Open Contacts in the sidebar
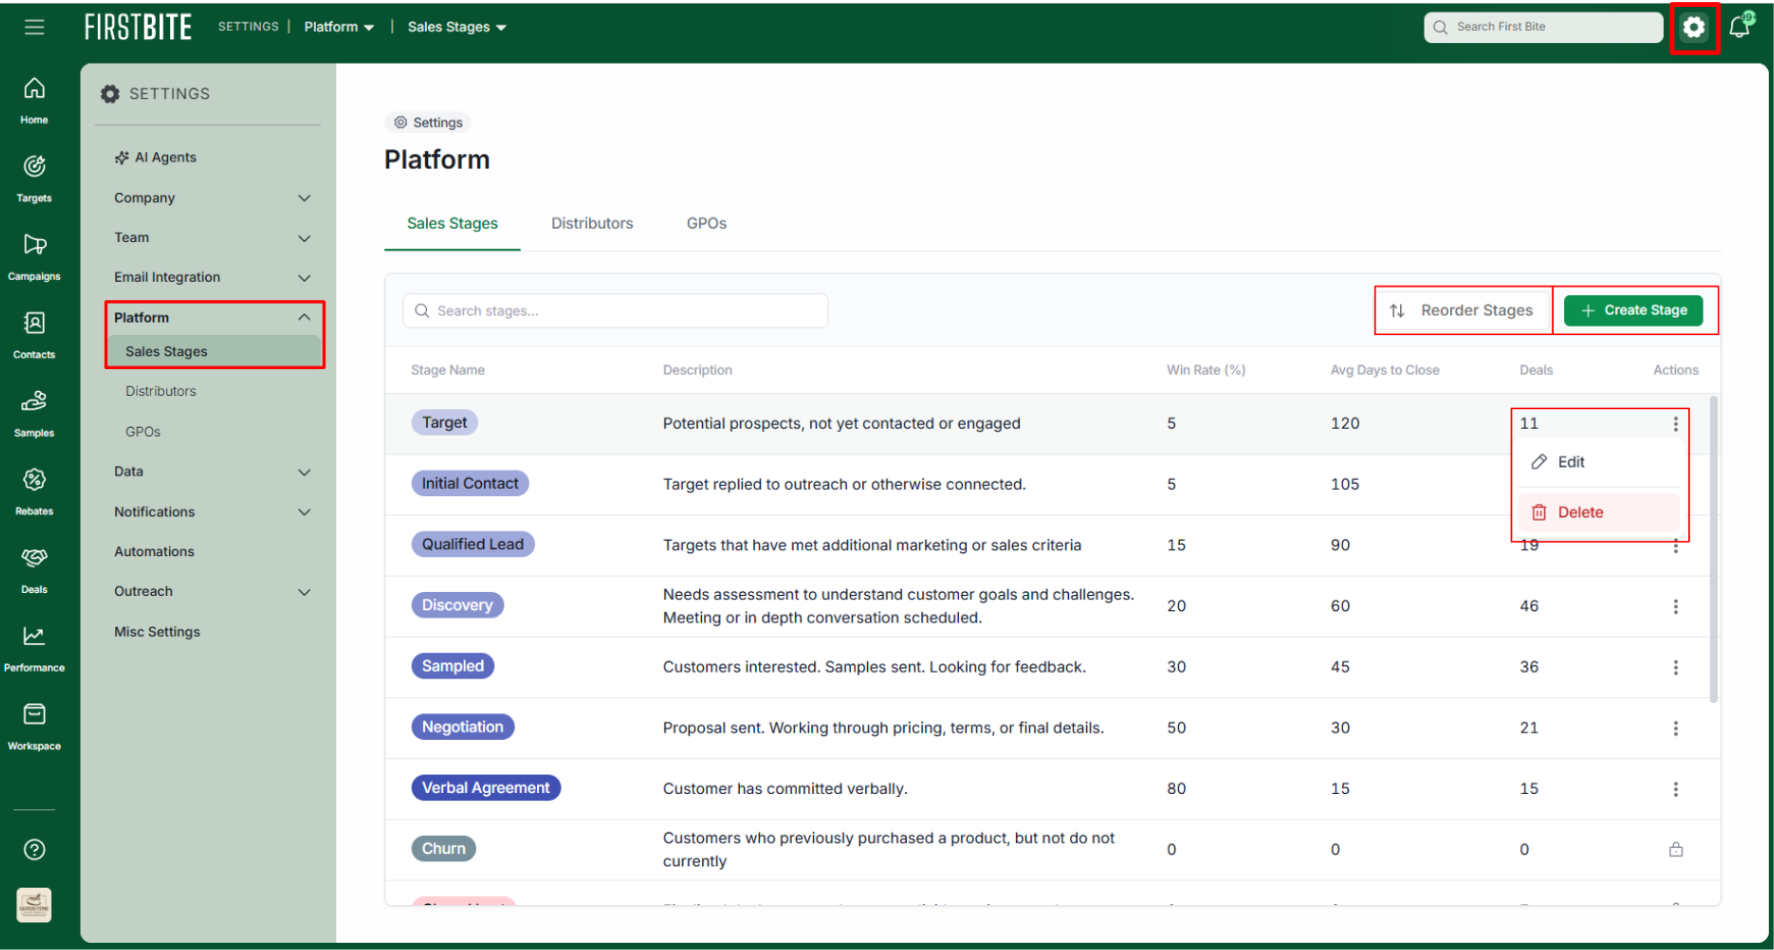 (34, 335)
